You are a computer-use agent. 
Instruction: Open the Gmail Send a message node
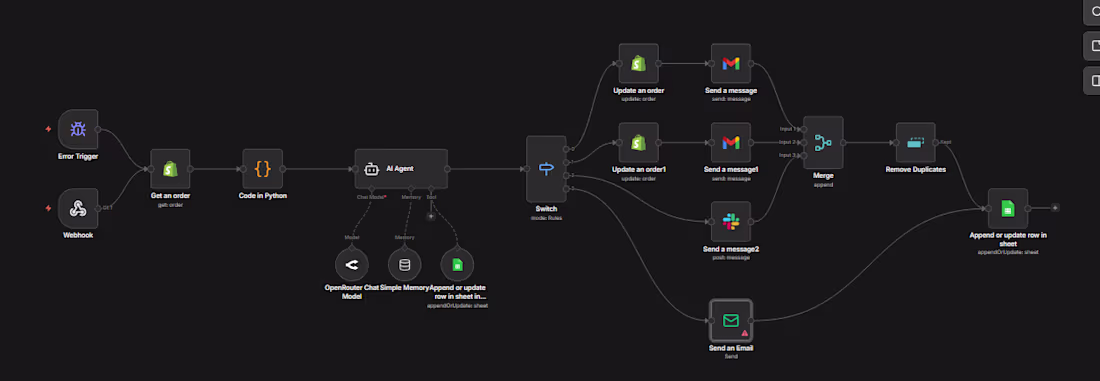730,64
